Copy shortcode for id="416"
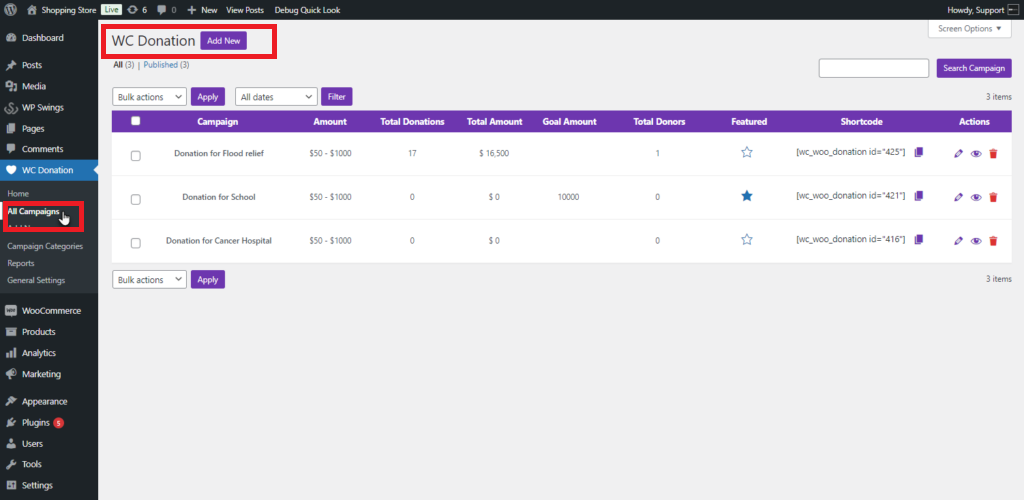 [x=919, y=240]
